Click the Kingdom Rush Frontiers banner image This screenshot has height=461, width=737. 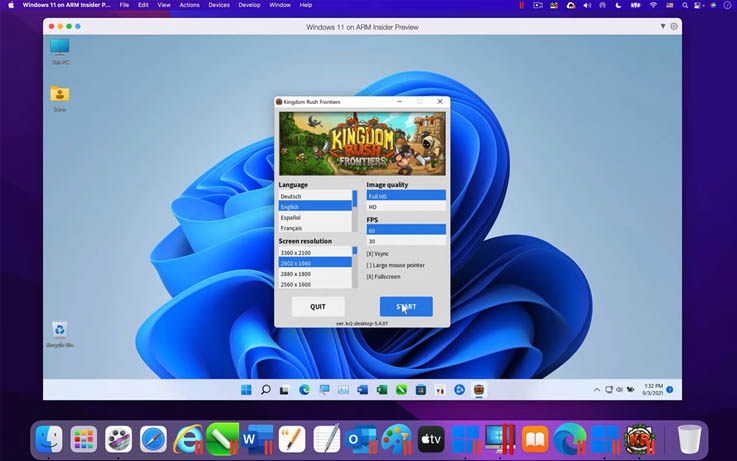point(362,144)
